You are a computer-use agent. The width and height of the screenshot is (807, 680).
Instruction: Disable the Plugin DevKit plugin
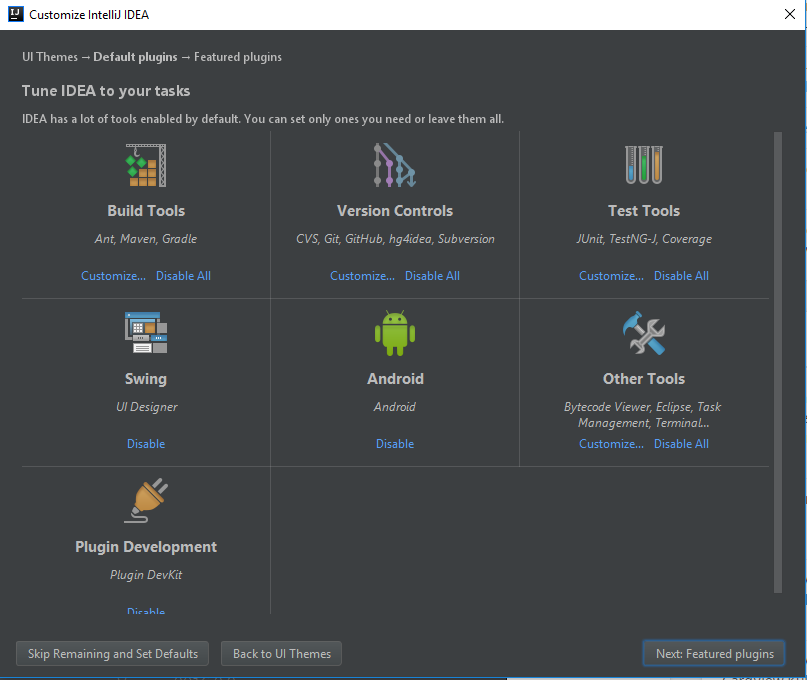146,611
